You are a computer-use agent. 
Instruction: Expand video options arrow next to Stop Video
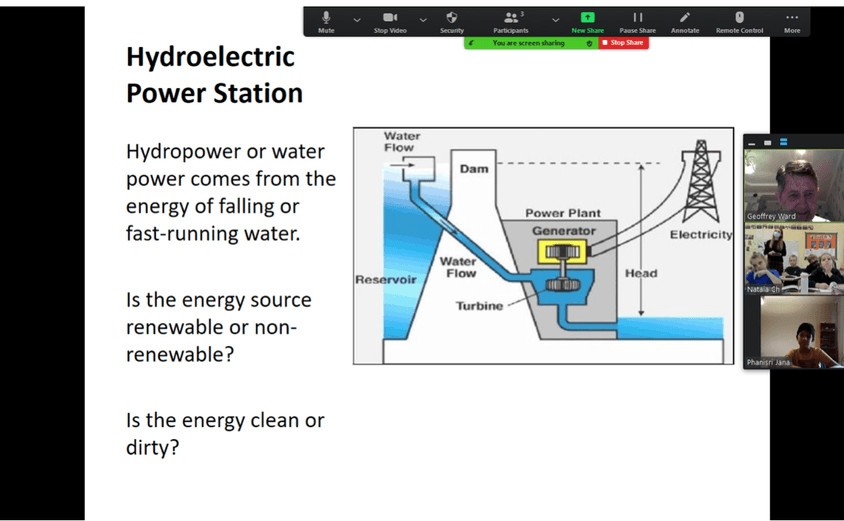(x=423, y=19)
